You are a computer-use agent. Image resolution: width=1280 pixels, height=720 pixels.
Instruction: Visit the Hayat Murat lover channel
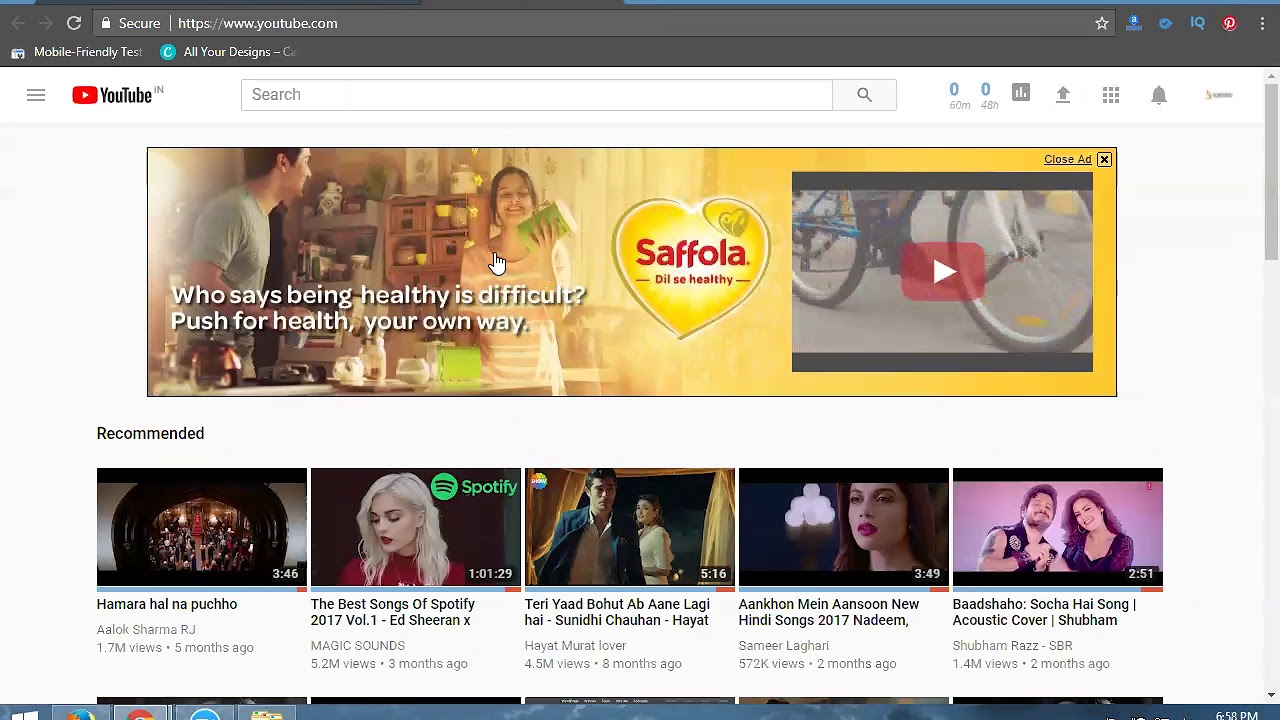point(575,646)
